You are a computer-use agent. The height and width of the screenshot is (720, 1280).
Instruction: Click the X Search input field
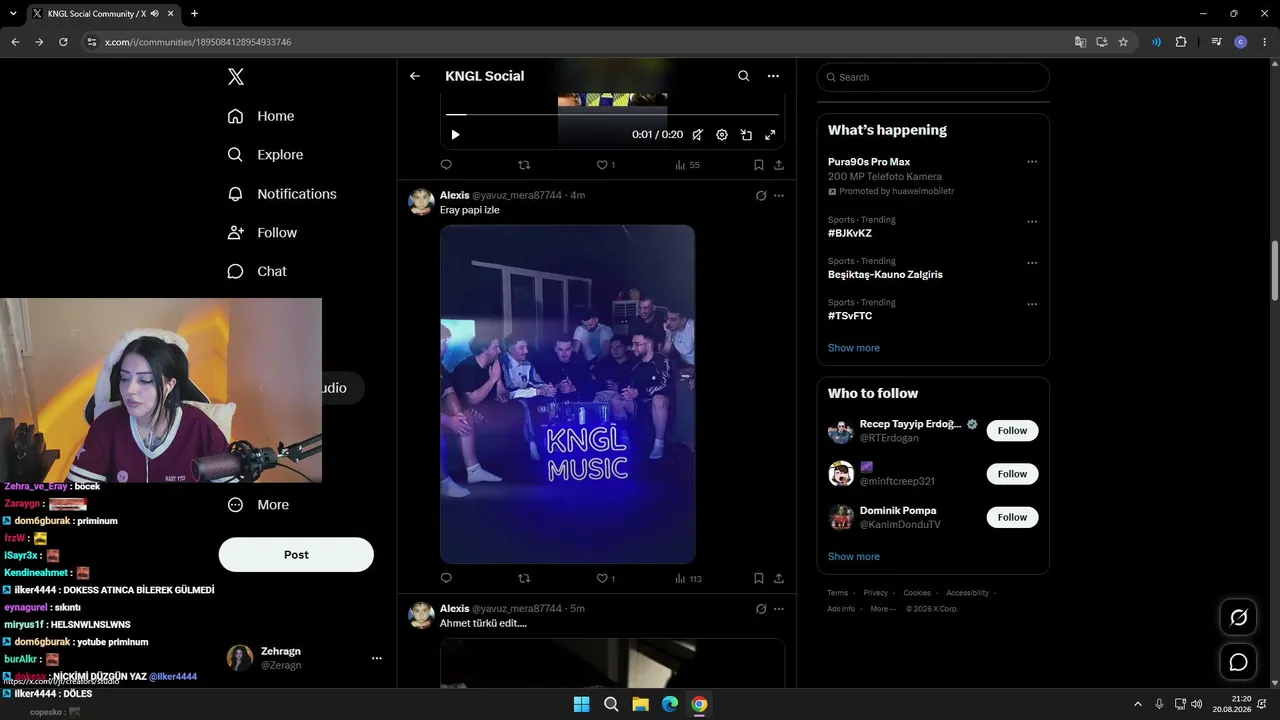933,77
